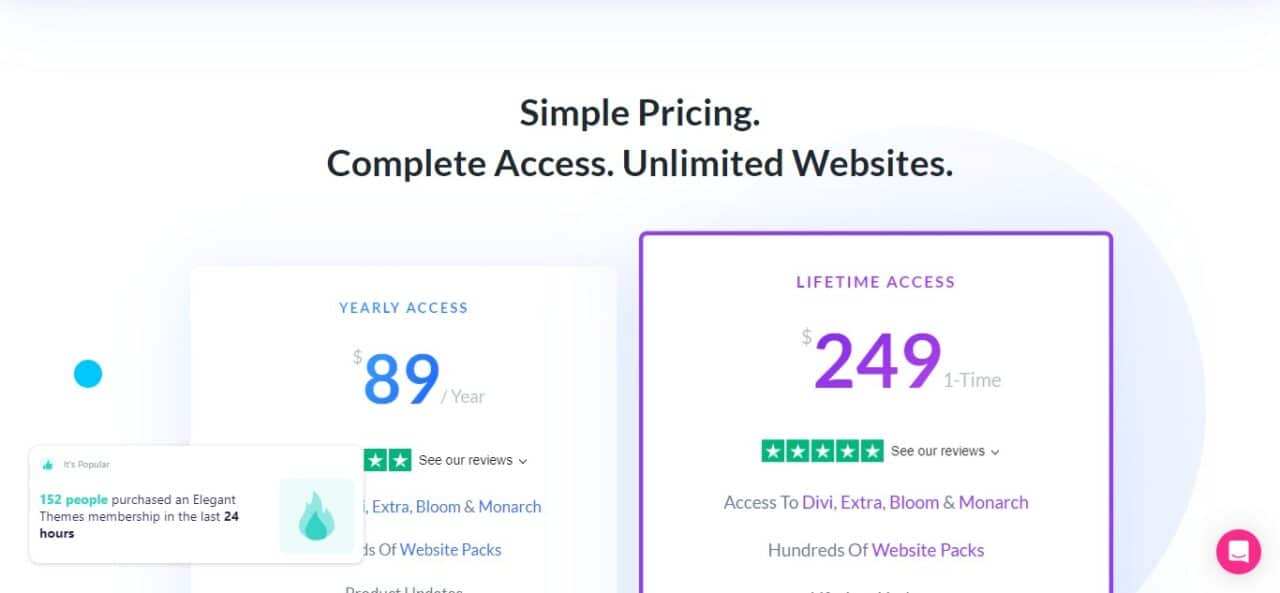Click Trustpilot stars under Yearly Access
1280x593 pixels.
(387, 460)
